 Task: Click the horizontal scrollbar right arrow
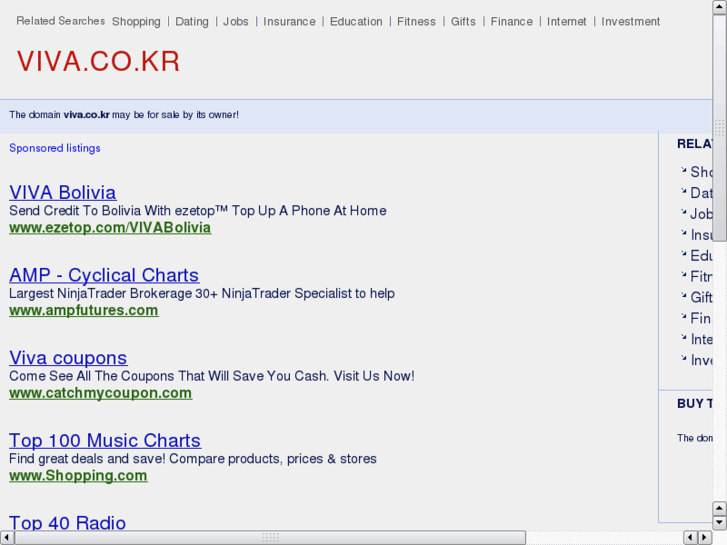(x=705, y=538)
